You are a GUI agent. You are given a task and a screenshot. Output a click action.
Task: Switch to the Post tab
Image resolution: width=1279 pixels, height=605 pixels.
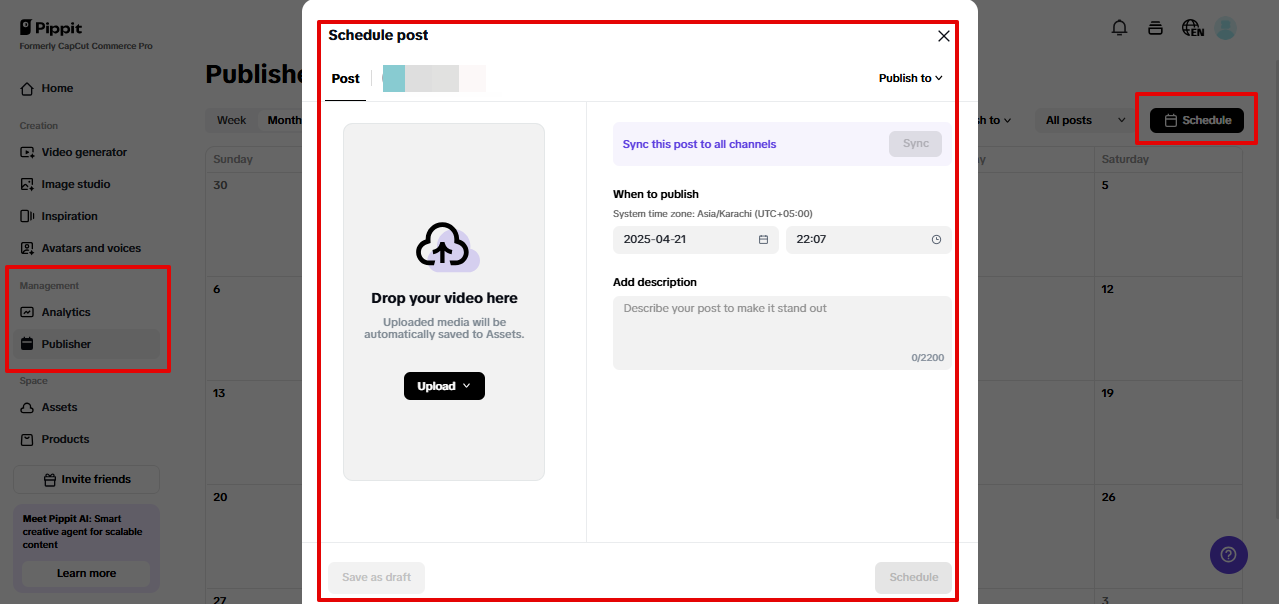345,78
